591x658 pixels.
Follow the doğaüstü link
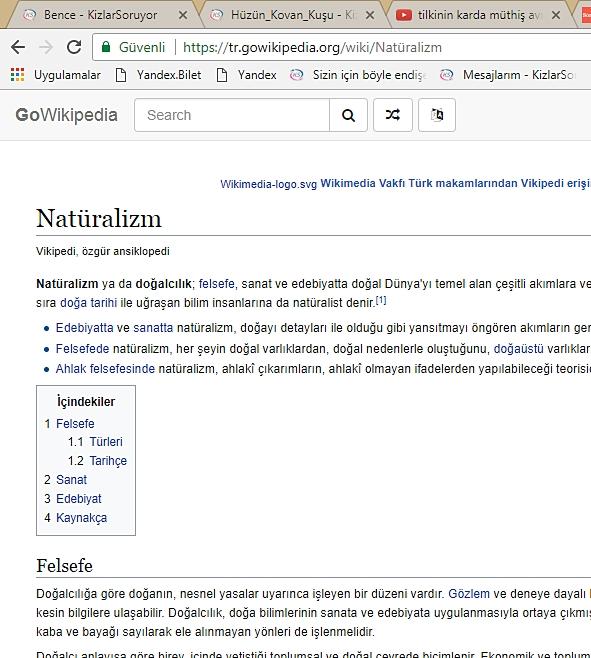tap(518, 349)
